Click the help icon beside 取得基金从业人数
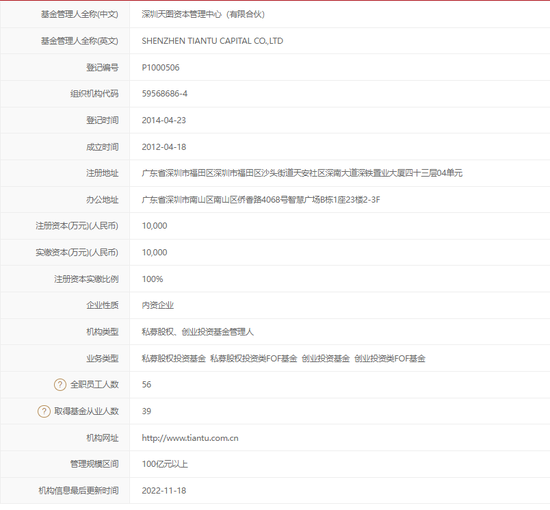The height and width of the screenshot is (510, 550). pyautogui.click(x=44, y=411)
